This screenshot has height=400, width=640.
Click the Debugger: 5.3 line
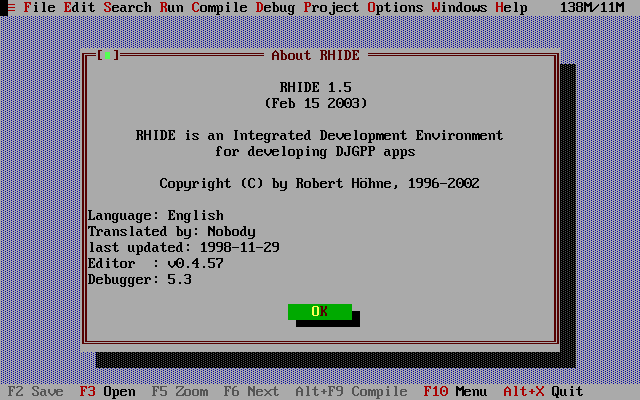coord(140,279)
